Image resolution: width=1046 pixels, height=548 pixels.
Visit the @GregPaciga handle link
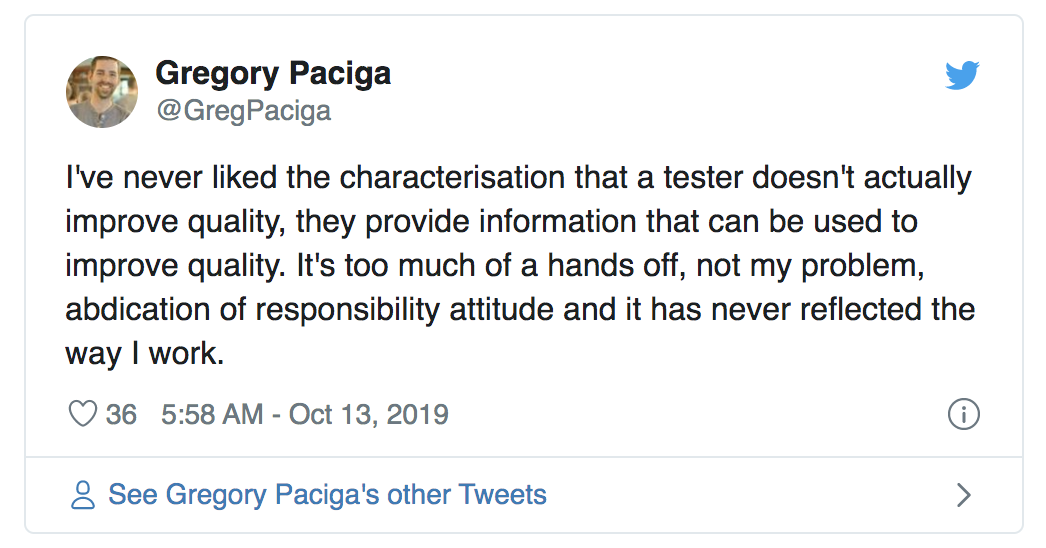(x=243, y=110)
